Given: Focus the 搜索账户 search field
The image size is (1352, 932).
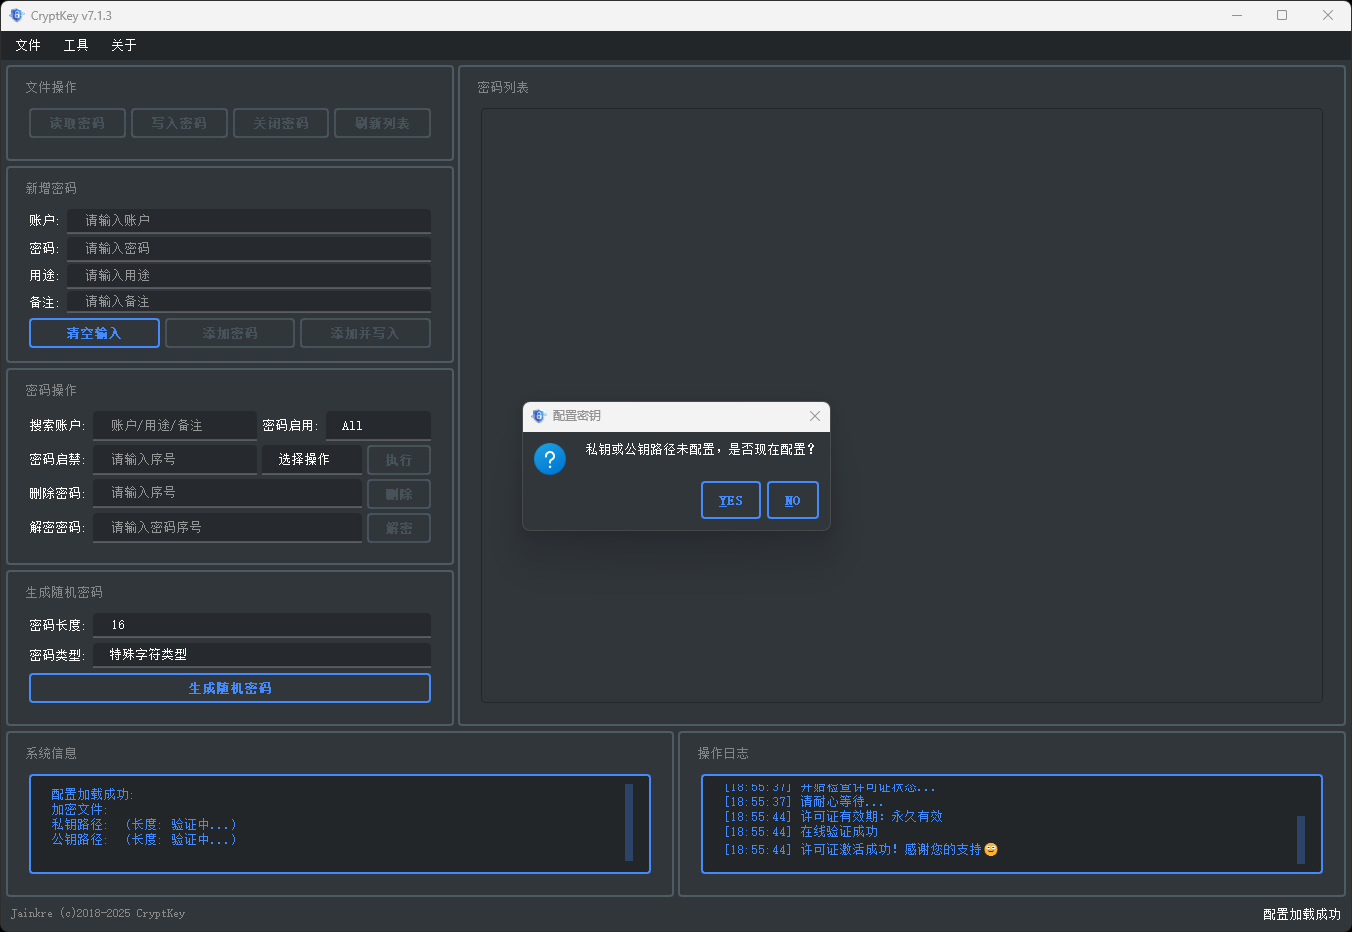Looking at the screenshot, I should tap(175, 425).
